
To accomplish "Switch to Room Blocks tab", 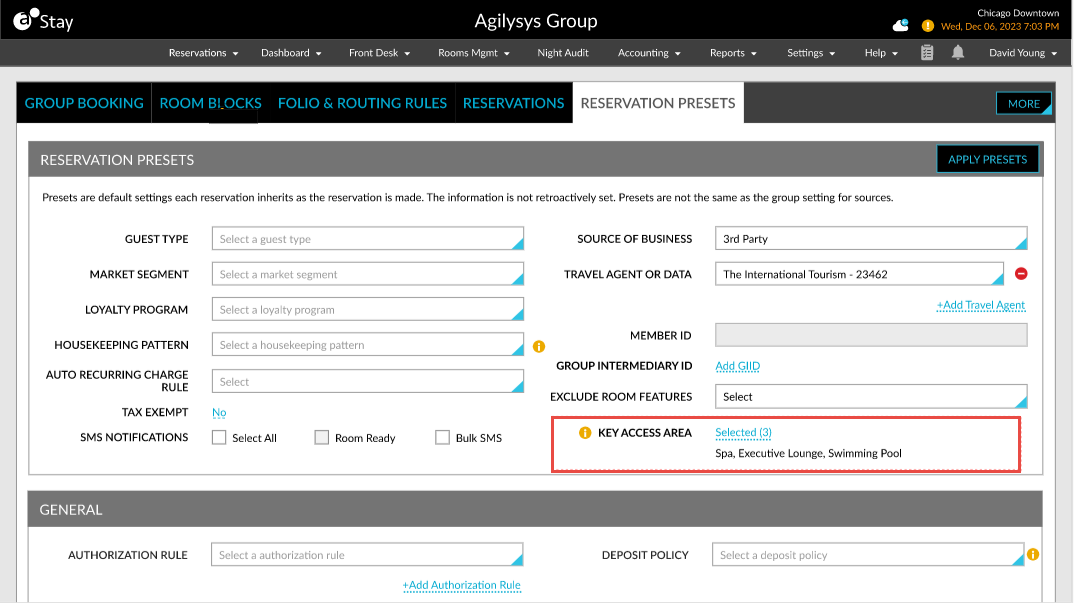I will 210,103.
